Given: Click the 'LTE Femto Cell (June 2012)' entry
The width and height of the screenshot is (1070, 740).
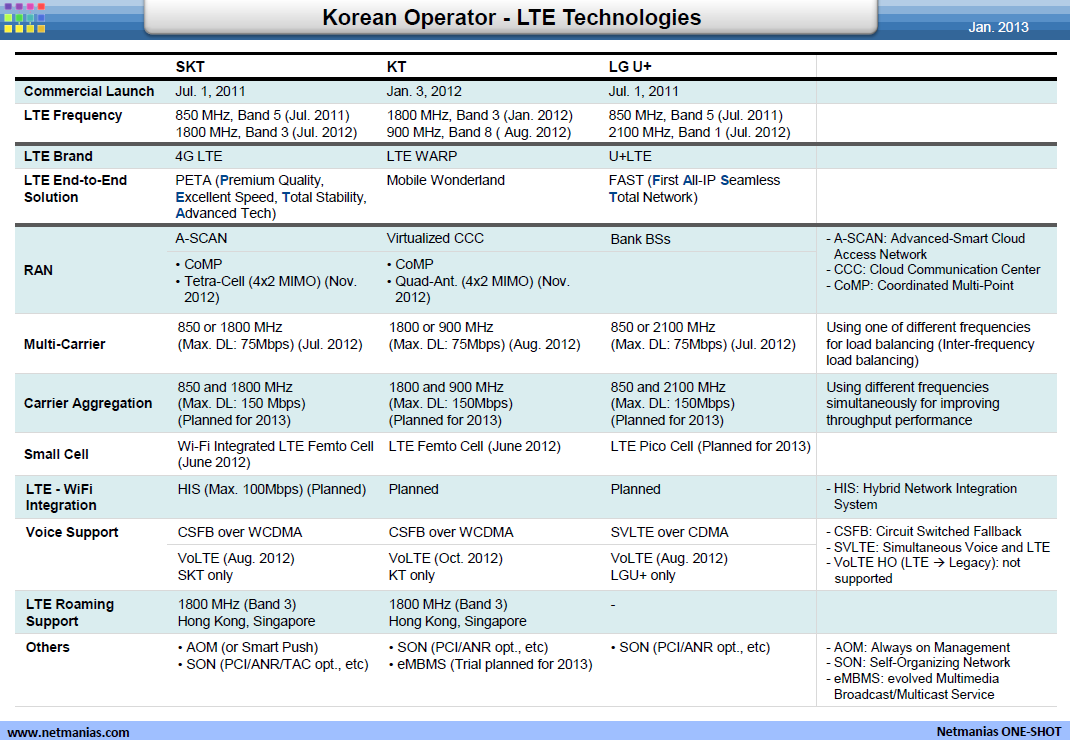Looking at the screenshot, I should coord(475,446).
